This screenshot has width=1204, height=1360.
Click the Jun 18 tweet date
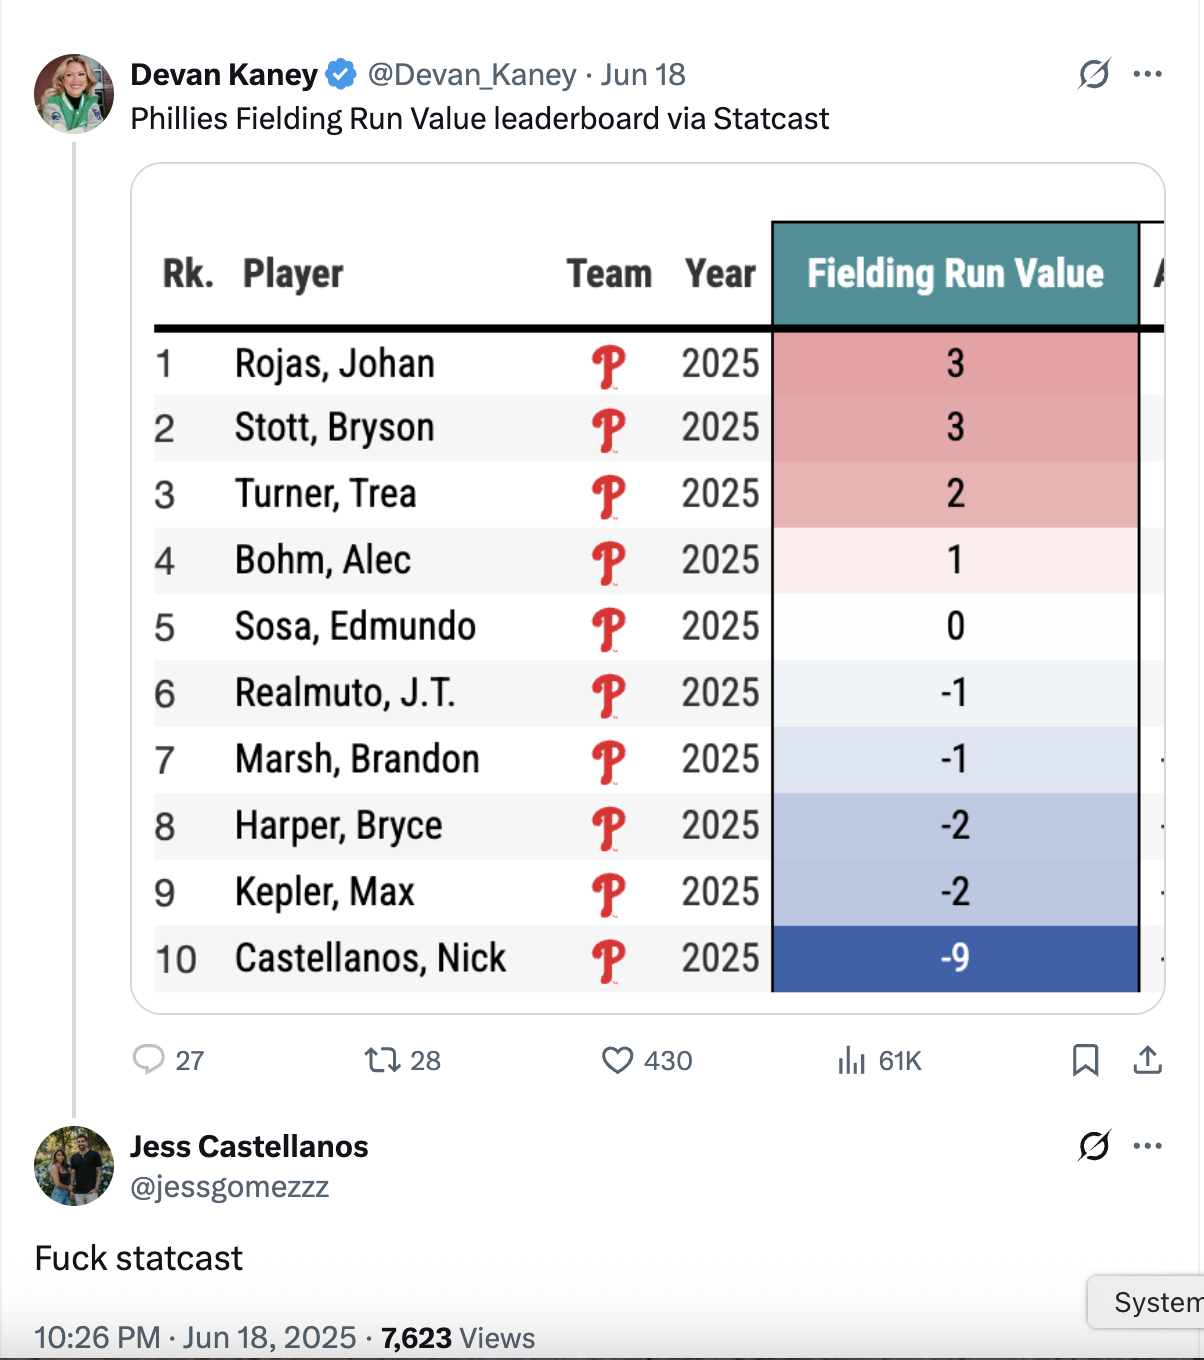[x=643, y=75]
